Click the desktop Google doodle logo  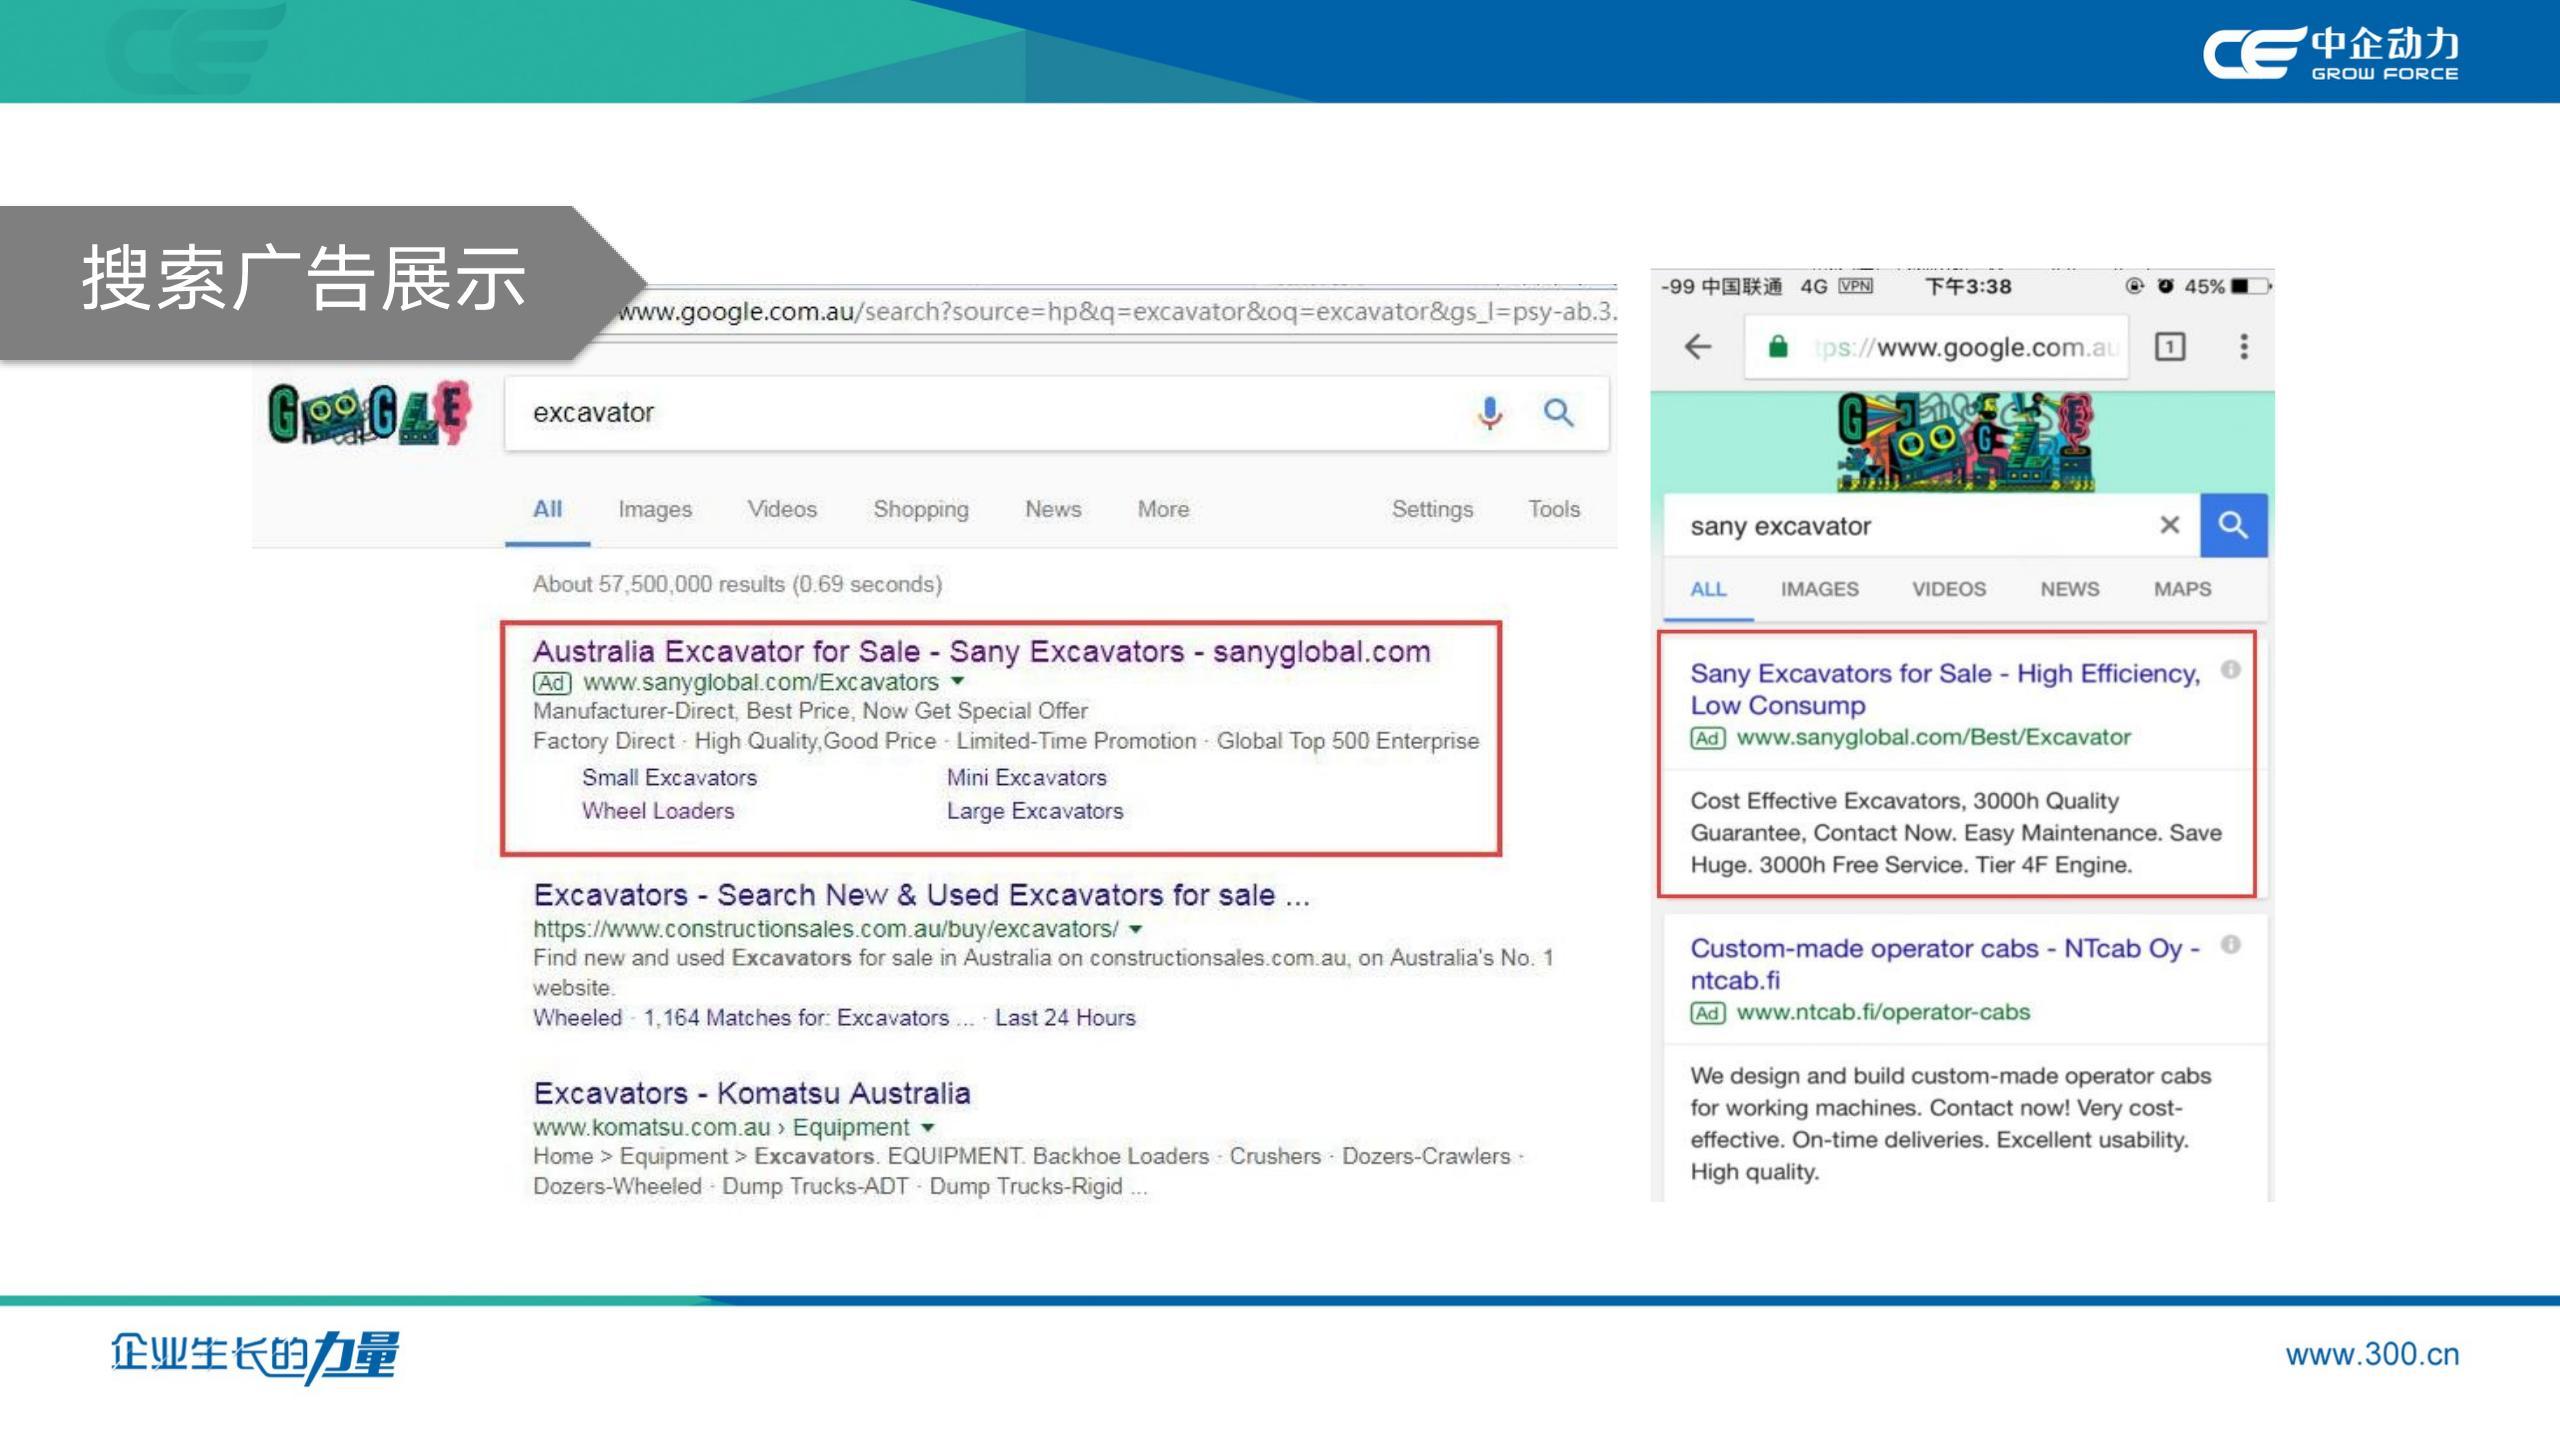click(369, 413)
